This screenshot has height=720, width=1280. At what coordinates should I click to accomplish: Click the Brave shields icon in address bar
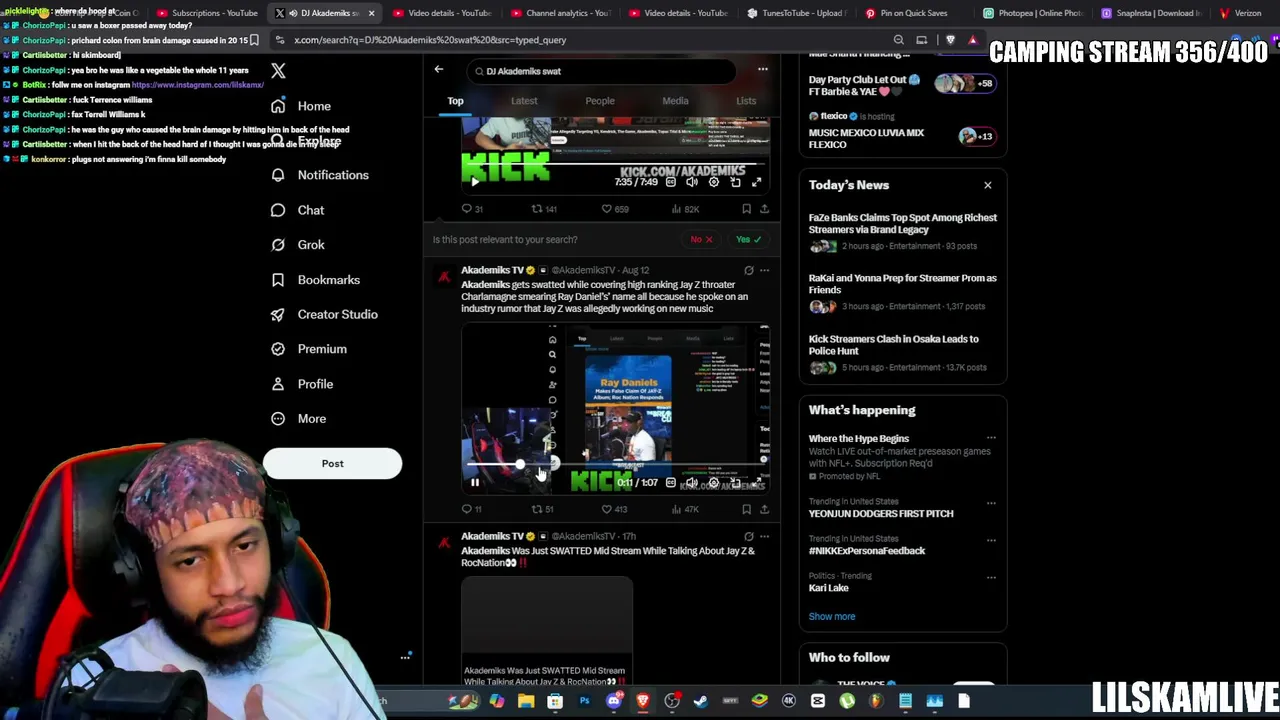point(950,40)
